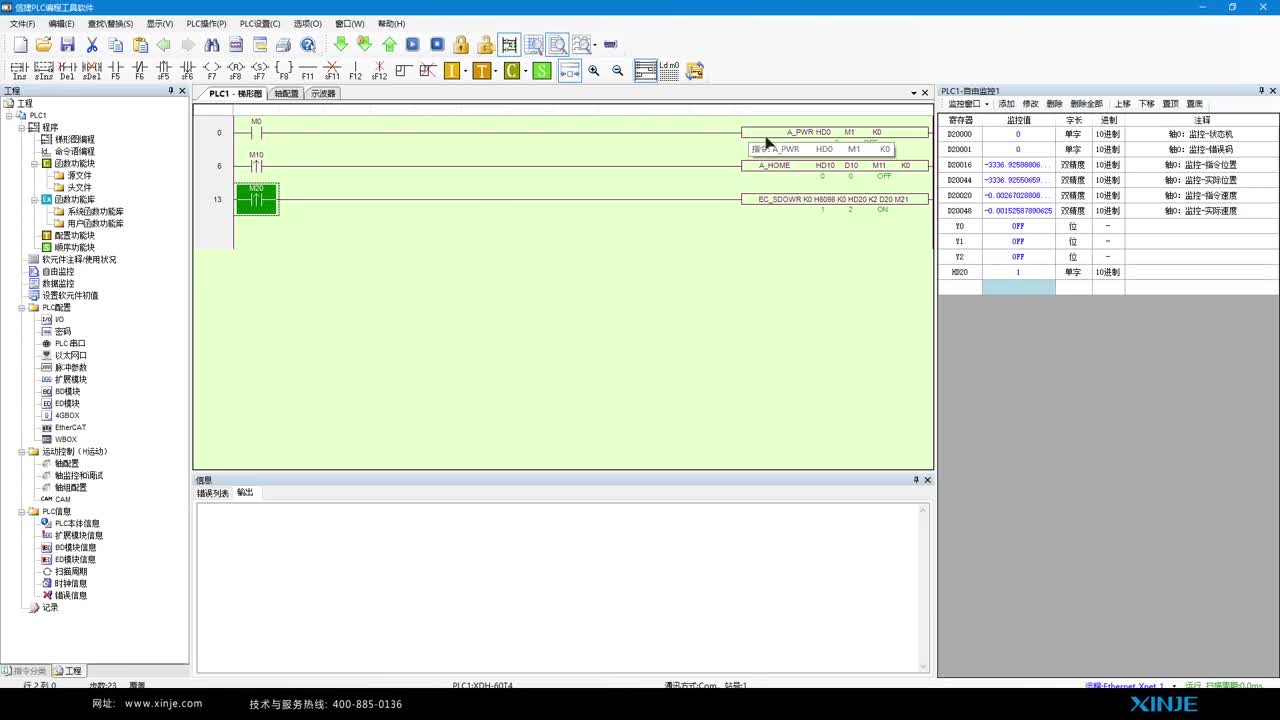This screenshot has width=1280, height=720.
Task: Click the Cut scissors icon
Action: click(91, 45)
